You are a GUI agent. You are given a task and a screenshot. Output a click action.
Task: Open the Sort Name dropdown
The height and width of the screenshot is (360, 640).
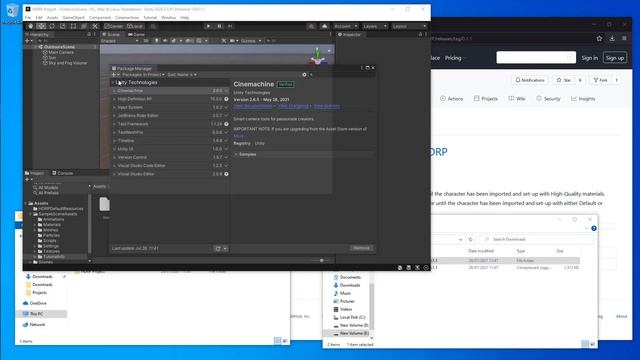point(182,75)
